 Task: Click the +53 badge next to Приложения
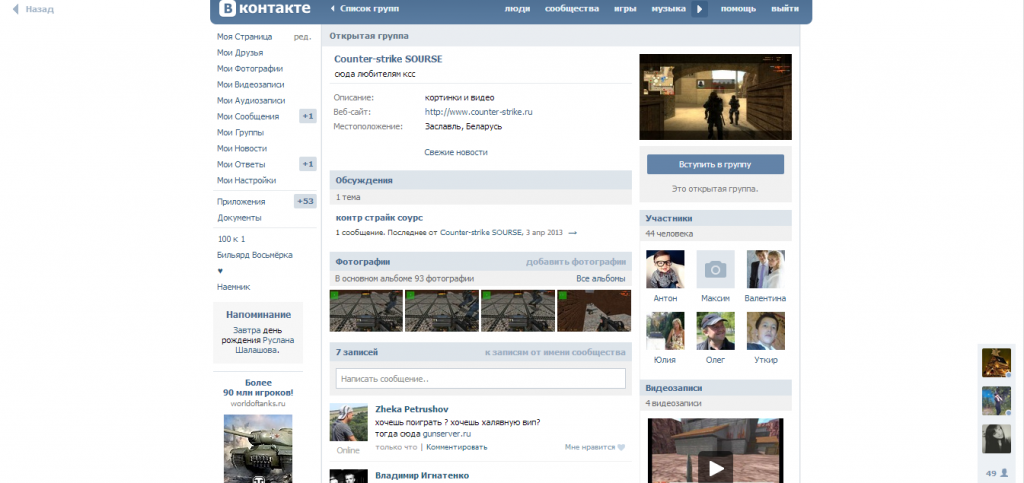coord(305,201)
